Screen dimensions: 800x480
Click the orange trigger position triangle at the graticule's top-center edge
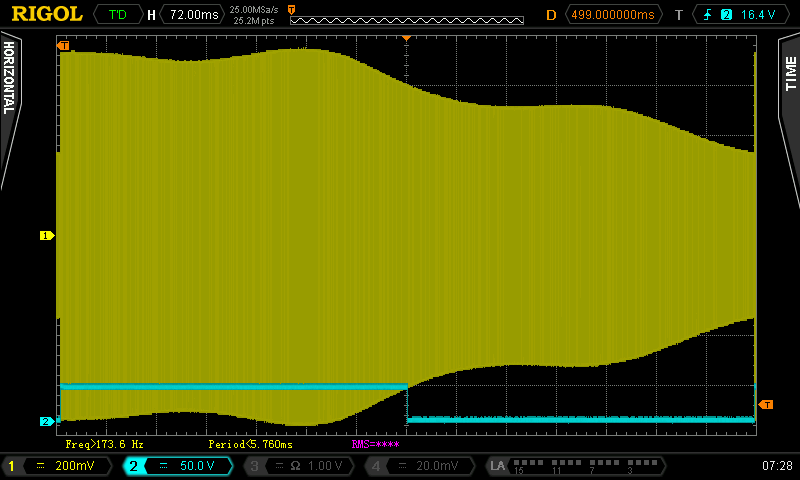coord(407,38)
